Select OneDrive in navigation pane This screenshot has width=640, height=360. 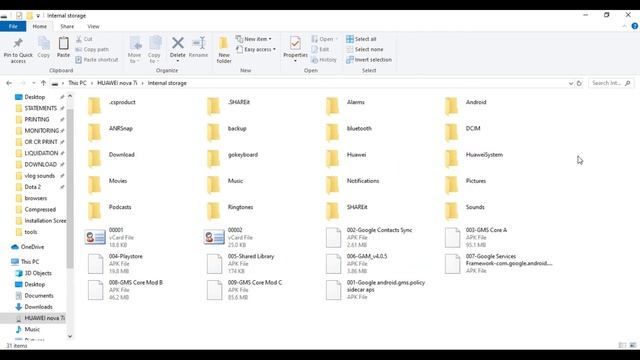(x=28, y=247)
